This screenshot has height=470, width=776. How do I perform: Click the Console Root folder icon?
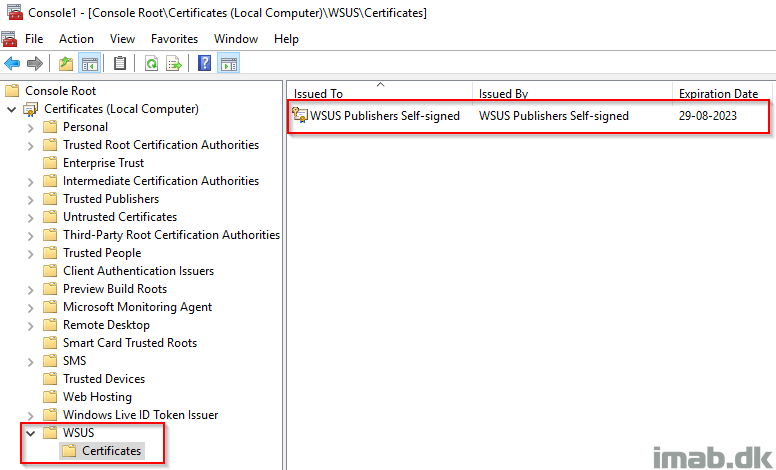[x=12, y=91]
